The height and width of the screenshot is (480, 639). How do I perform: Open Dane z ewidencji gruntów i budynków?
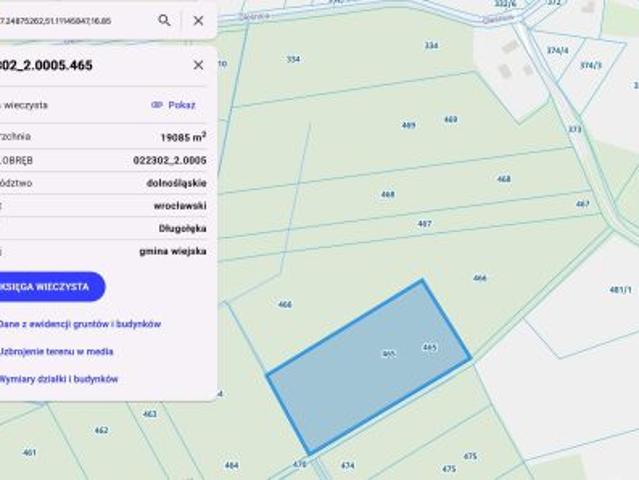point(80,324)
